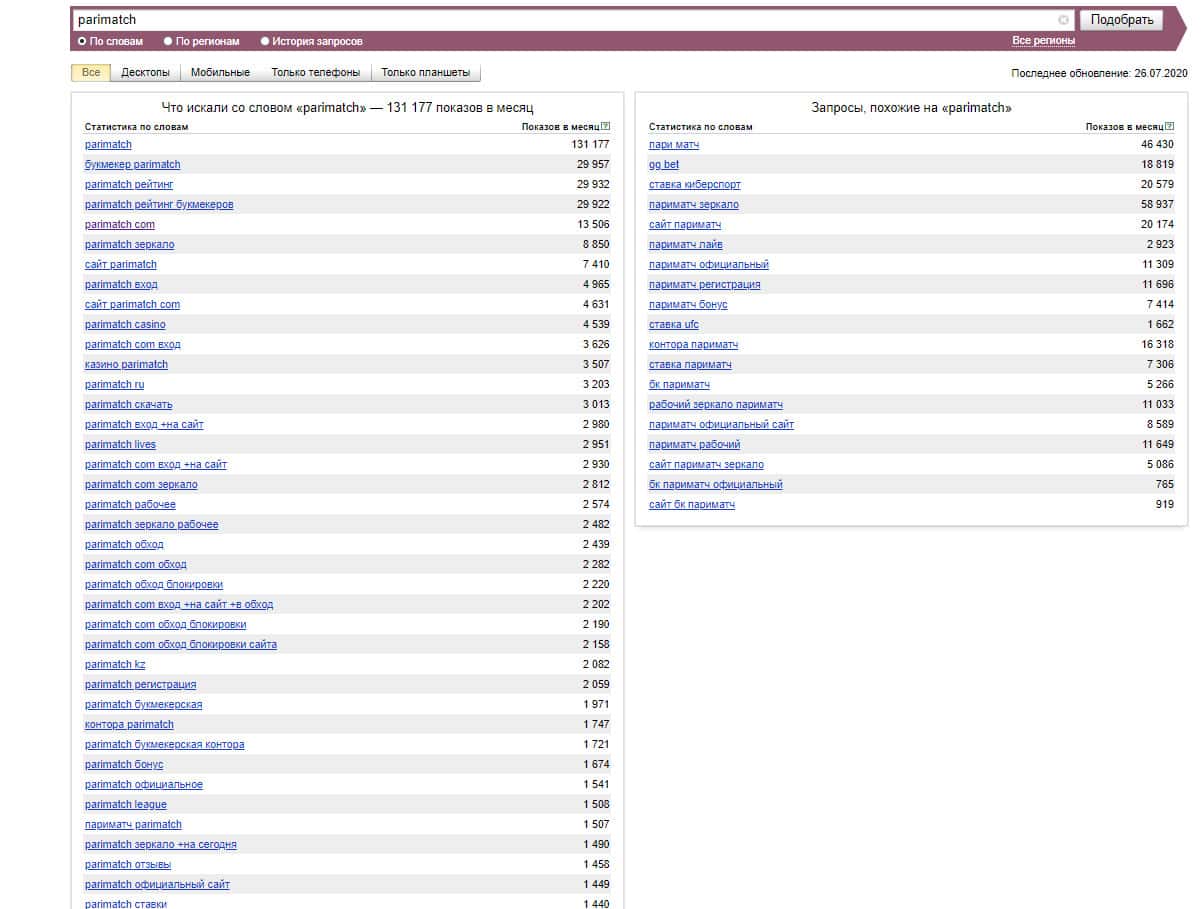Switch to the 'Десктопы' tab

pos(145,73)
